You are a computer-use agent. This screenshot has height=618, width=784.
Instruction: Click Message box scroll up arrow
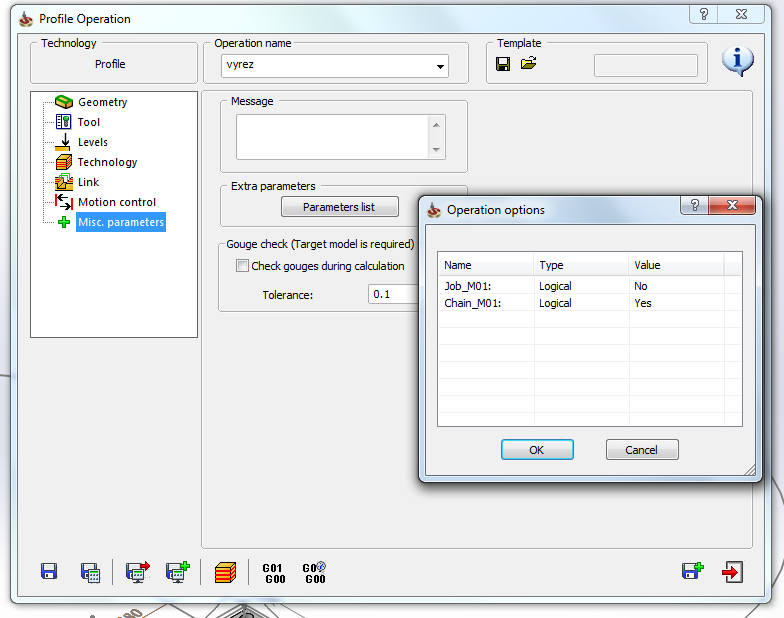pos(436,125)
